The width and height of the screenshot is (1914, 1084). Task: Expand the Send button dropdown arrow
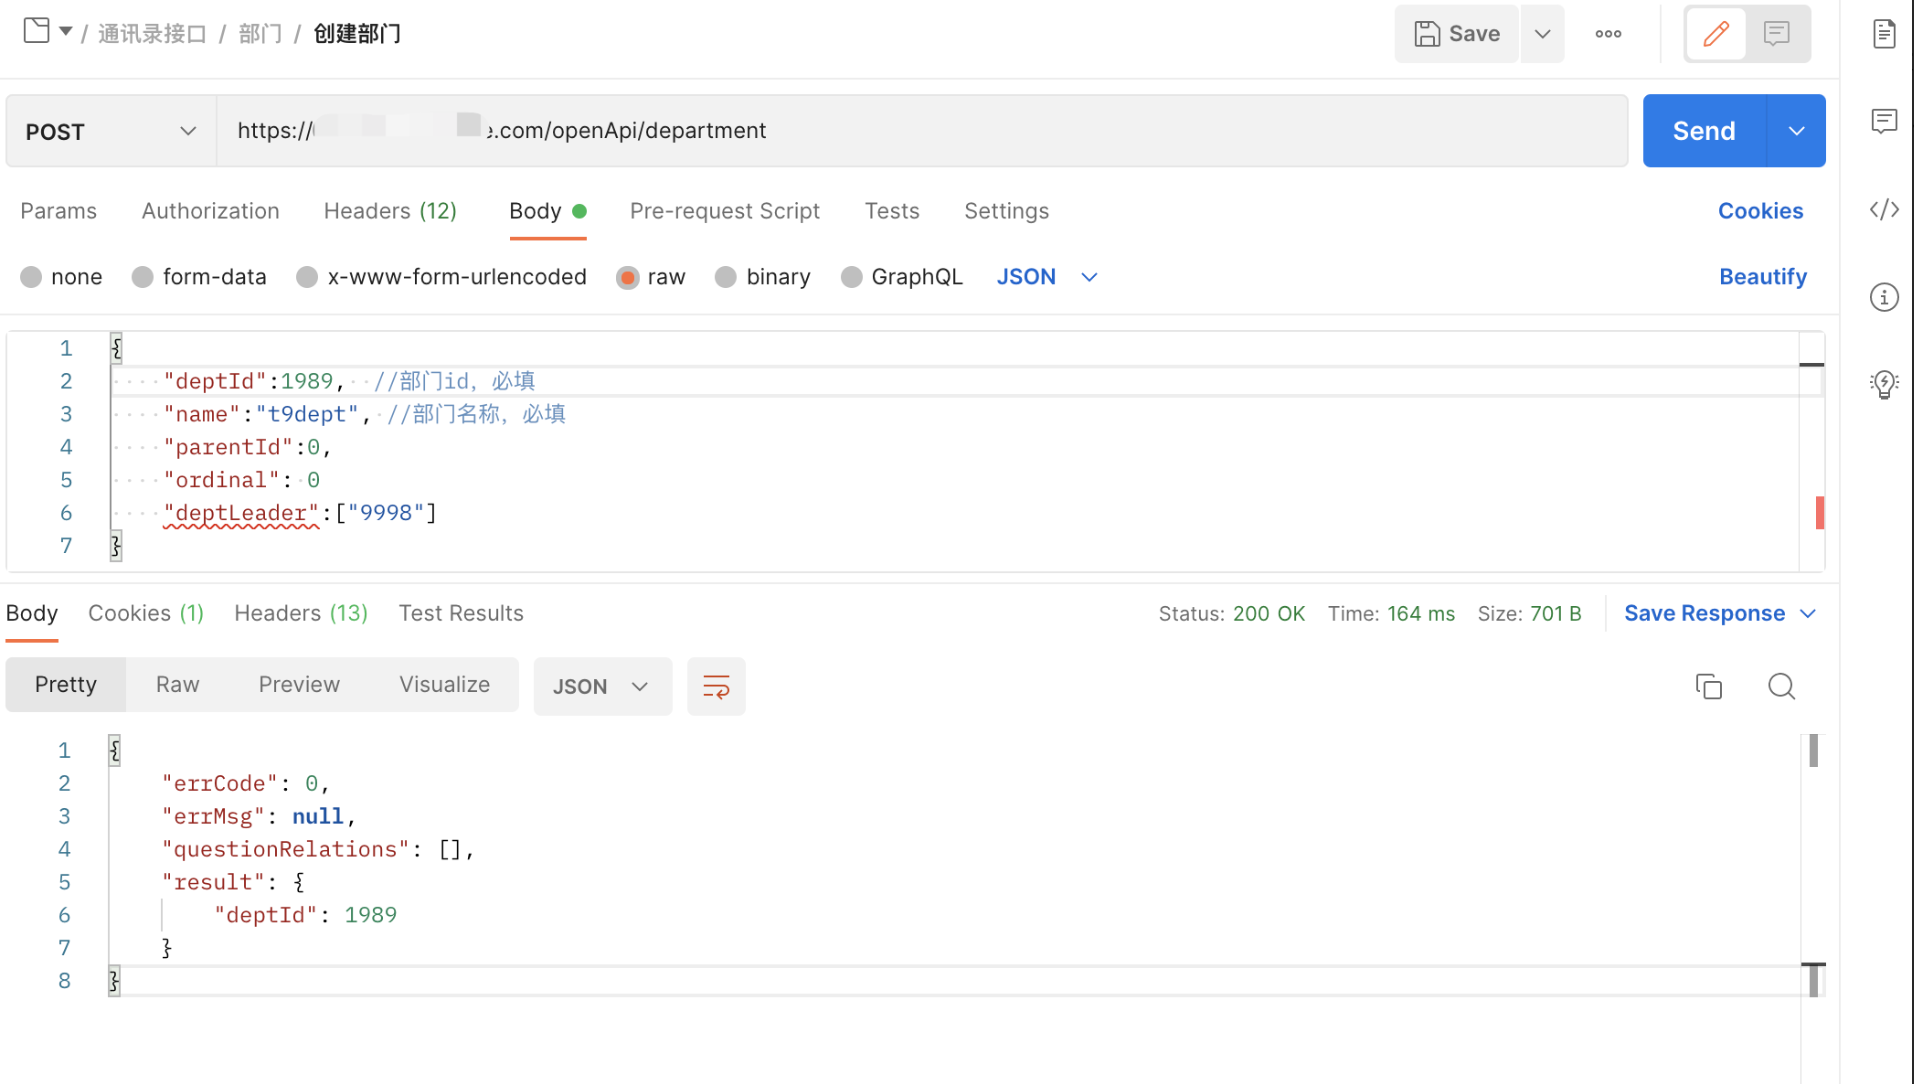(1796, 131)
